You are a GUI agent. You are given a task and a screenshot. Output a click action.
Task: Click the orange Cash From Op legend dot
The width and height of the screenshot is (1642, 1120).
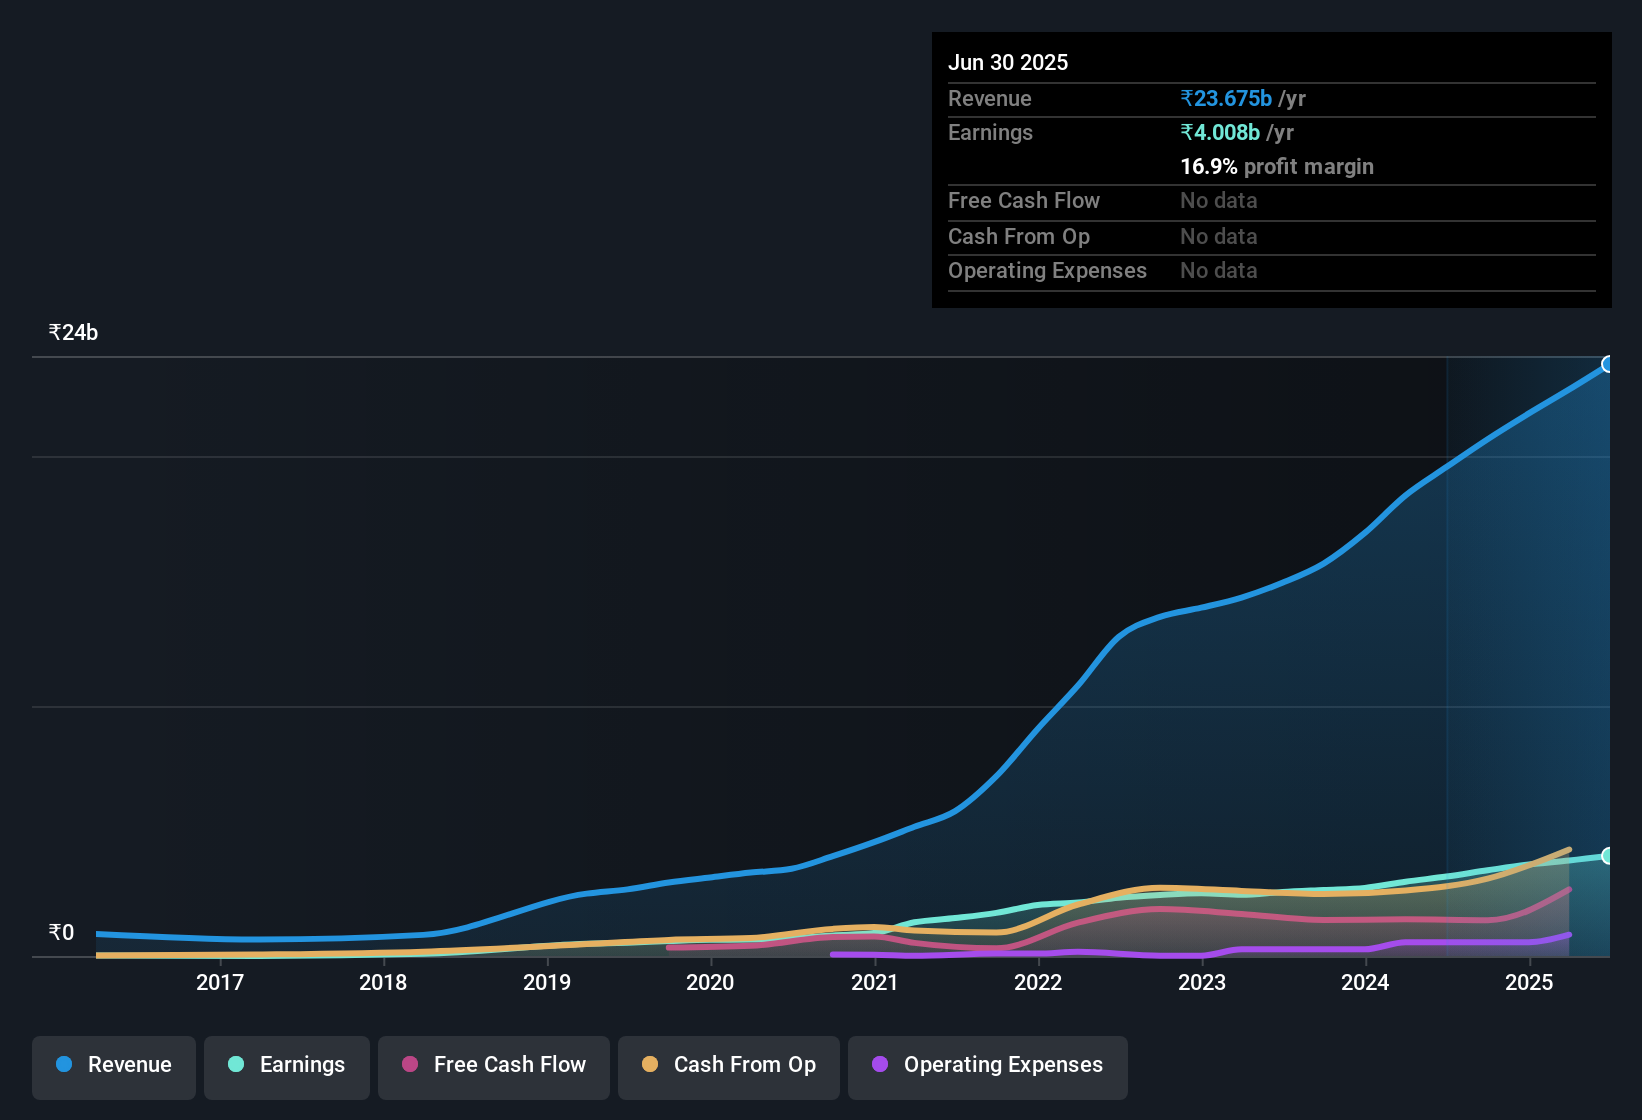click(649, 1065)
